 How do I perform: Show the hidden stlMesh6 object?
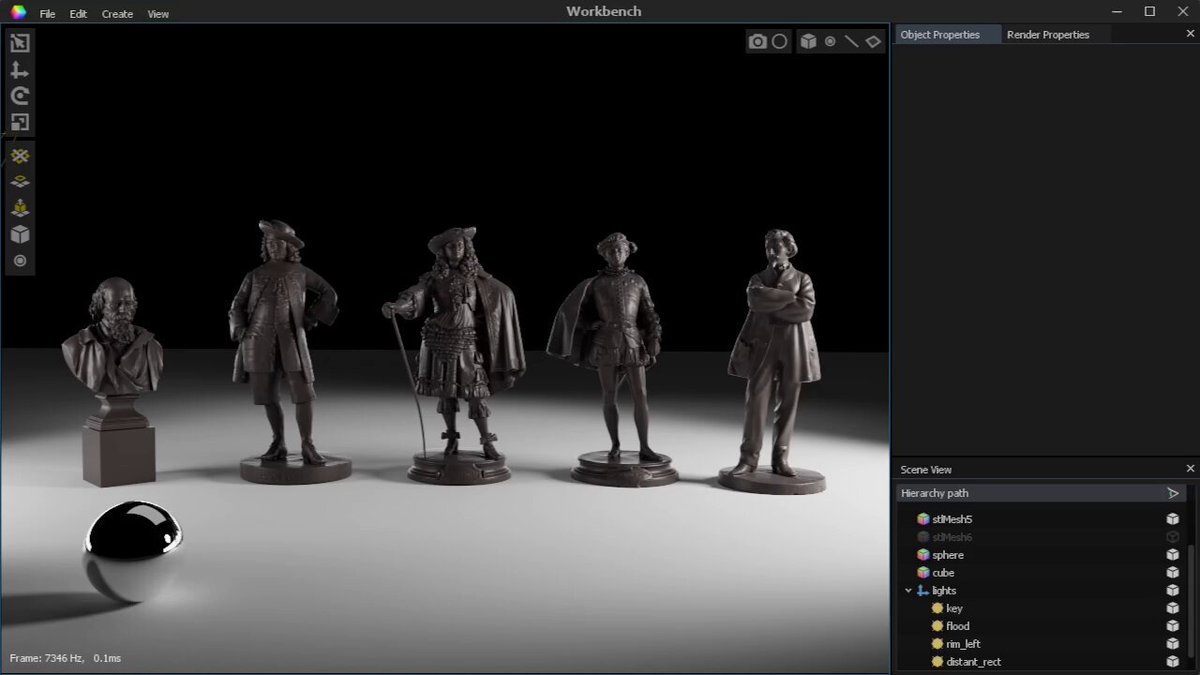coord(1172,537)
